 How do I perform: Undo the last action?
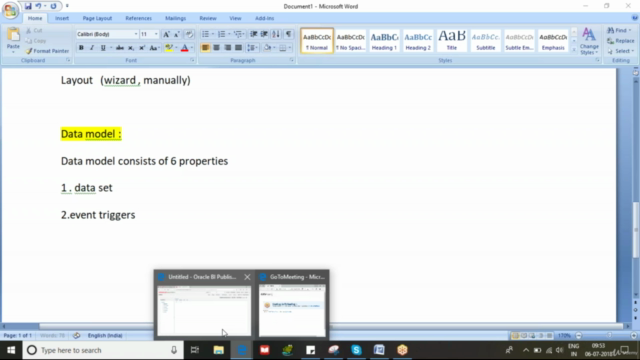[38, 6]
